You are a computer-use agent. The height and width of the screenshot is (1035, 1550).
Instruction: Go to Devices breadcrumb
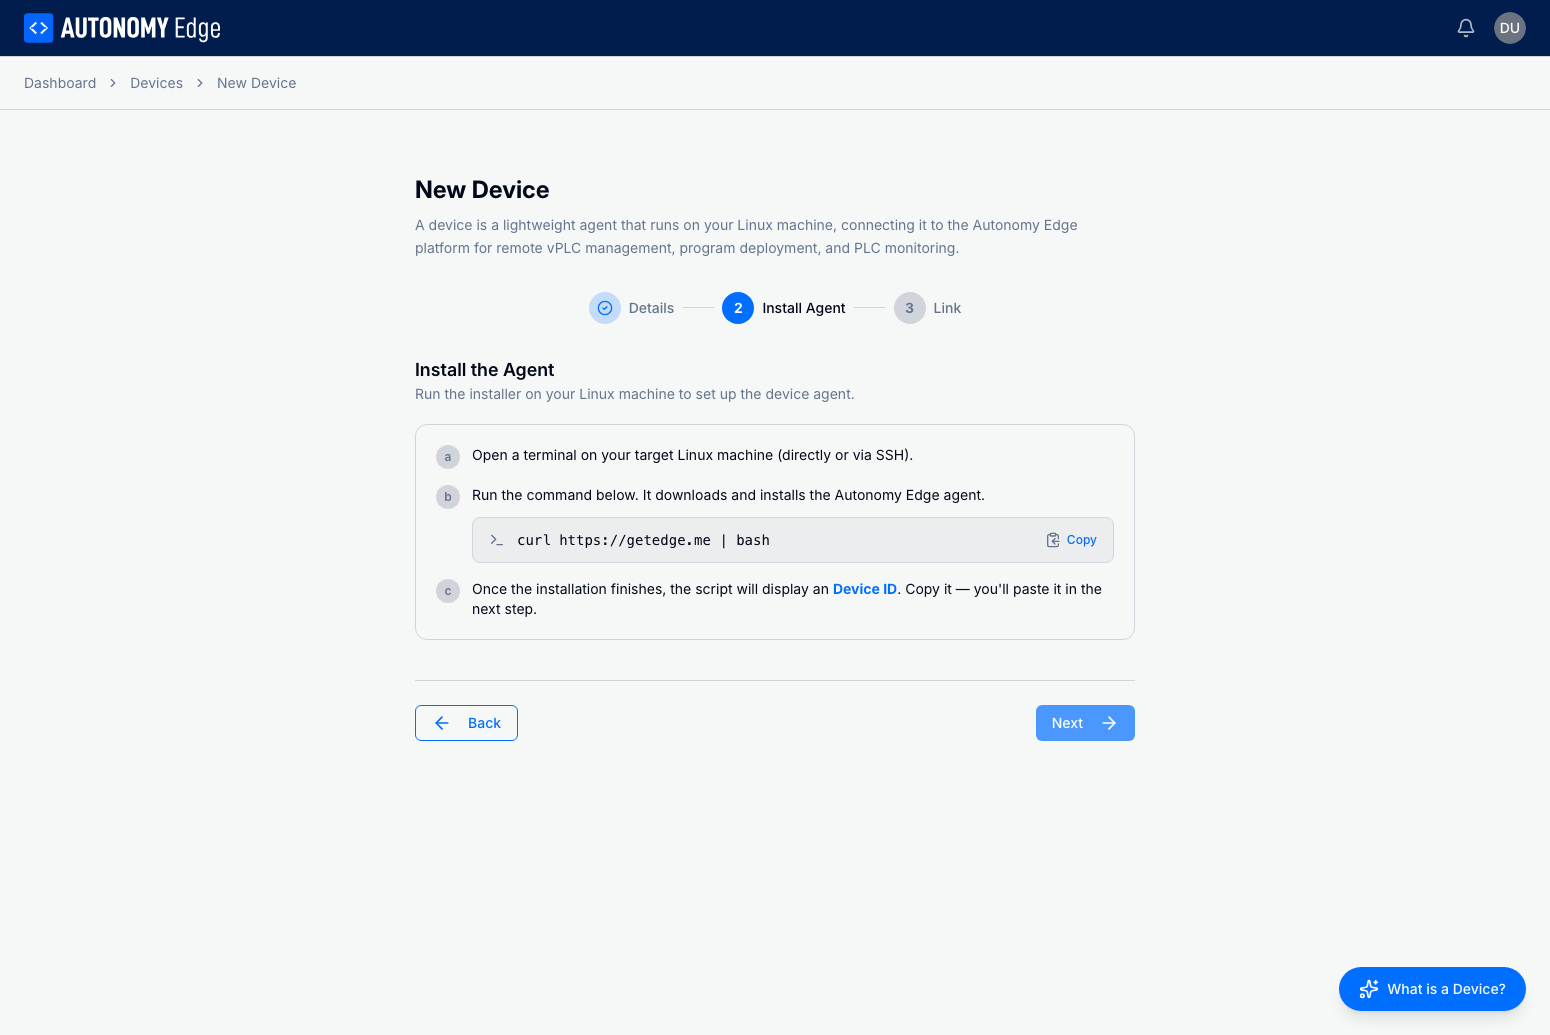coord(156,83)
